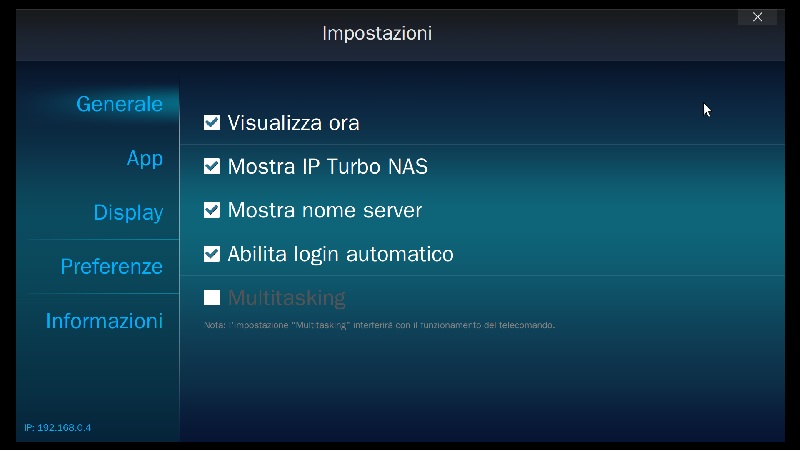This screenshot has height=451, width=800.
Task: Click the Impostazioni window title
Action: 376,33
